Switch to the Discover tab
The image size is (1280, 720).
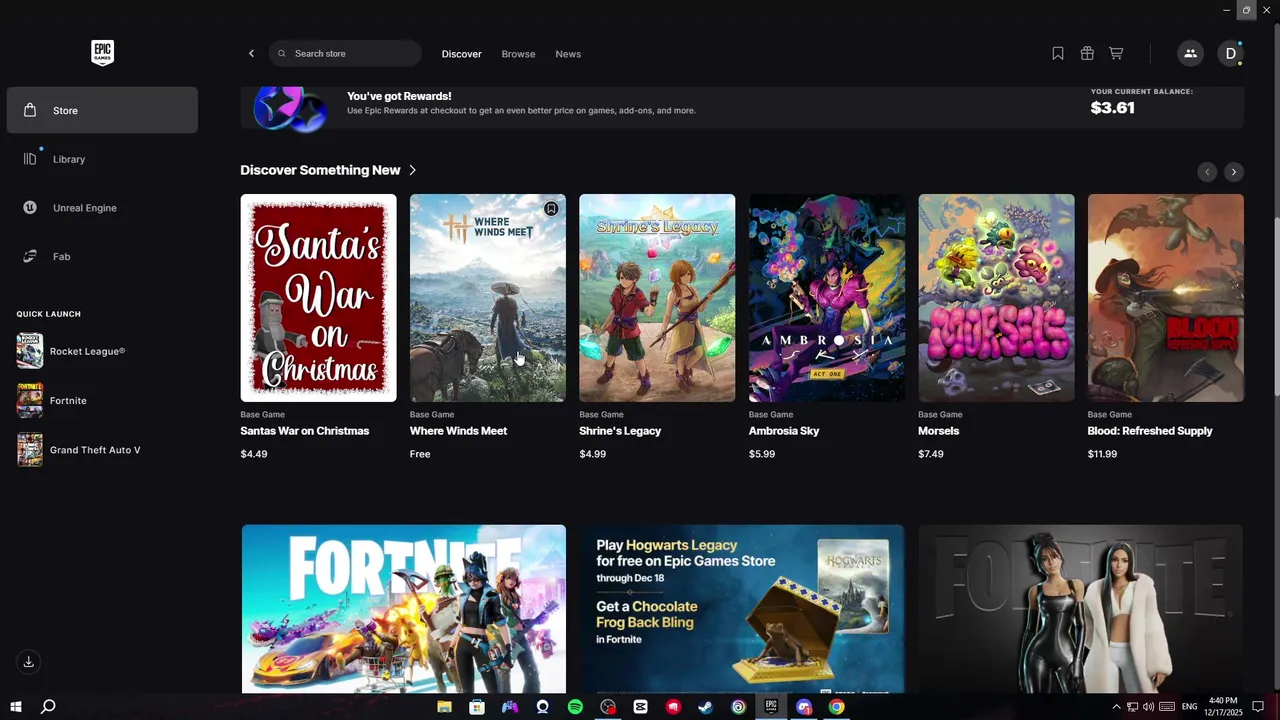[x=462, y=54]
